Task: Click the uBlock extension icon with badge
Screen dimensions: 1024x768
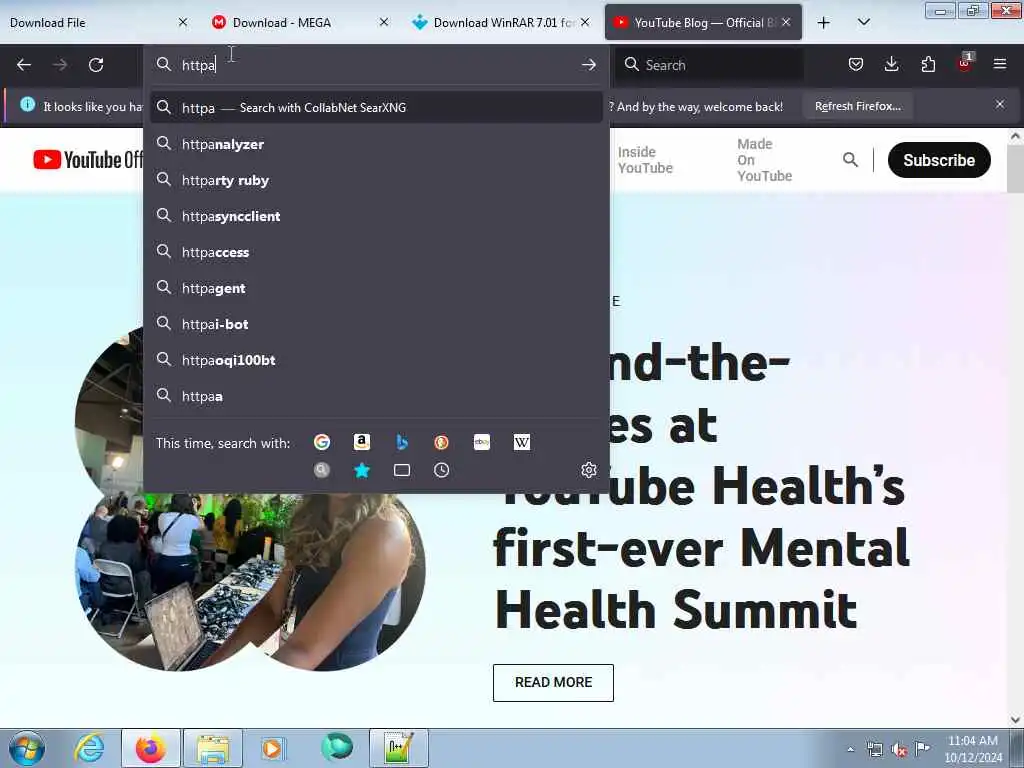Action: click(x=965, y=63)
